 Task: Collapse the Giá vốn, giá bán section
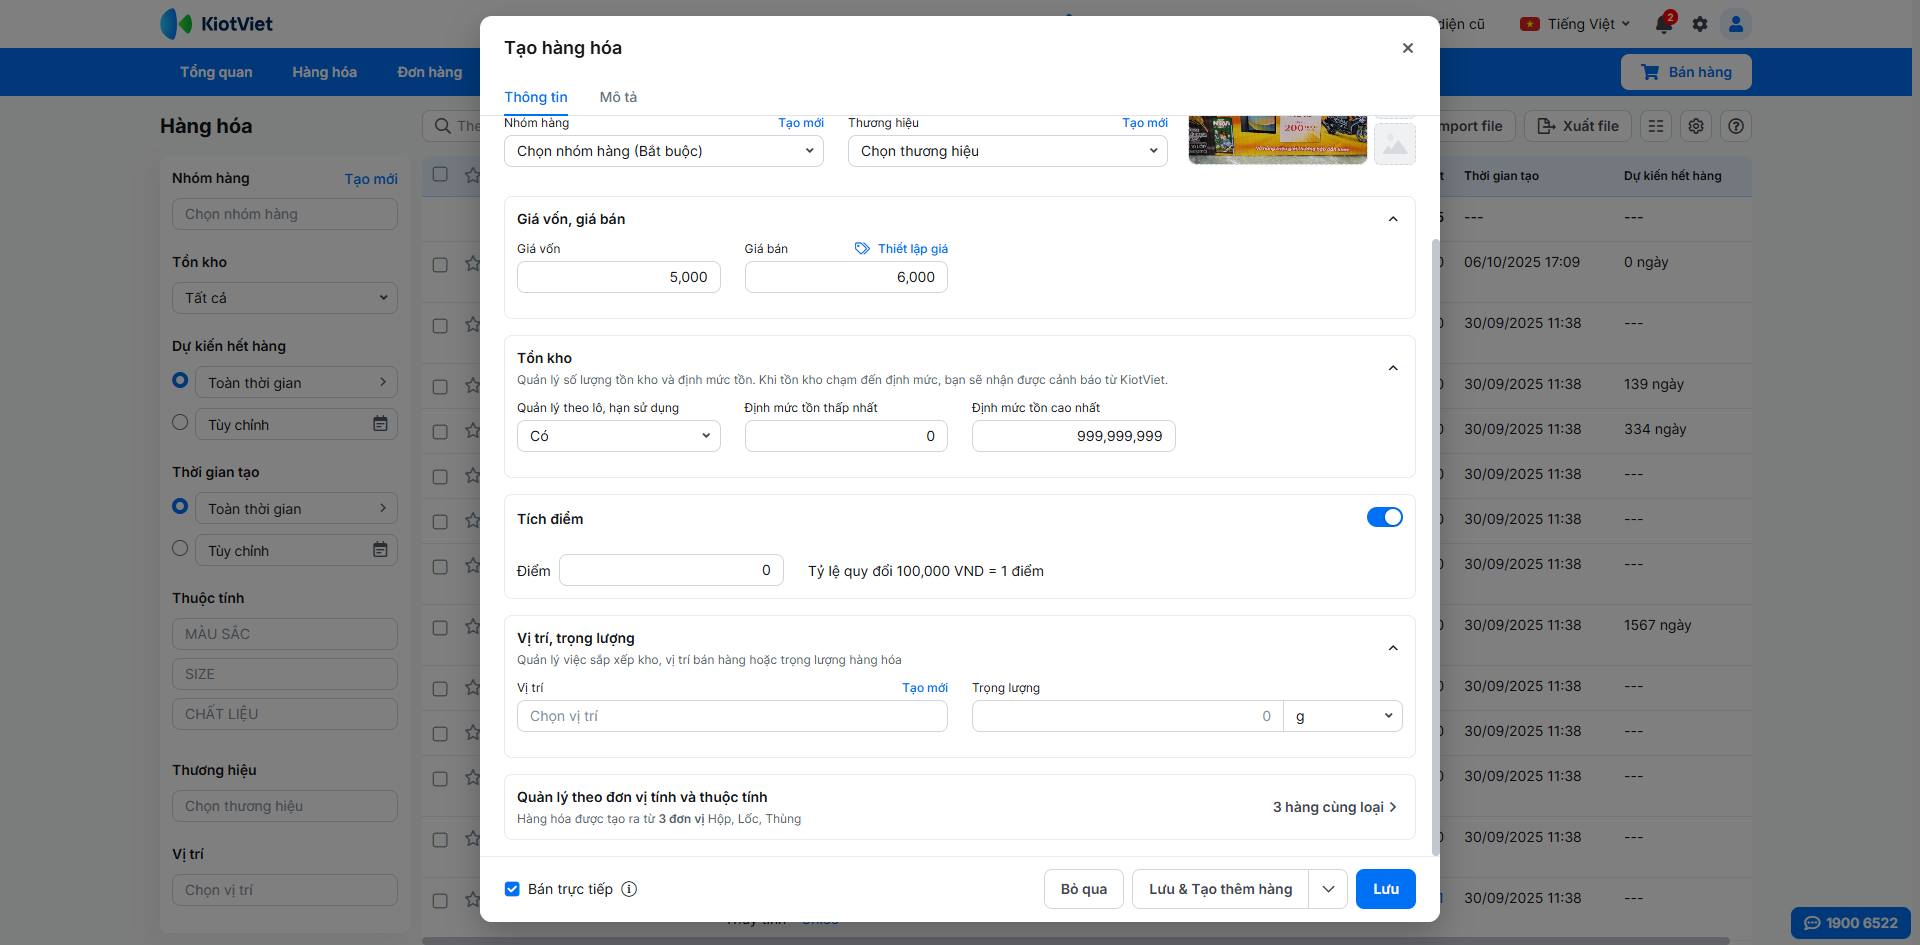[1393, 219]
